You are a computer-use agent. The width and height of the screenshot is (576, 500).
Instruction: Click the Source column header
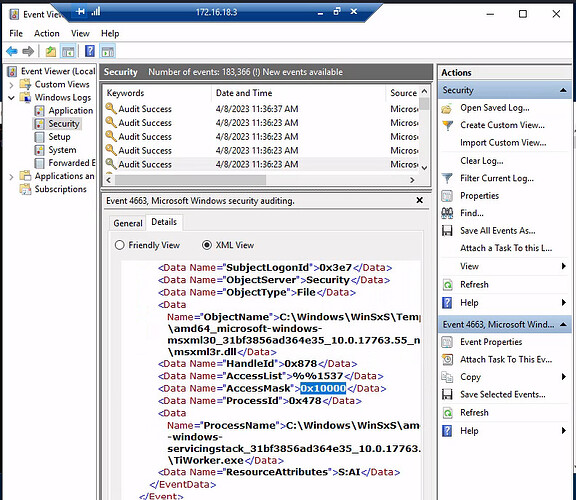(x=403, y=93)
